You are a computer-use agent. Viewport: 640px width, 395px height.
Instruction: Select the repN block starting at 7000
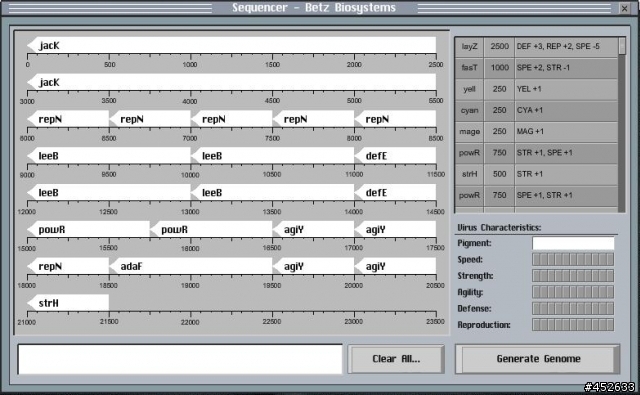coord(231,119)
